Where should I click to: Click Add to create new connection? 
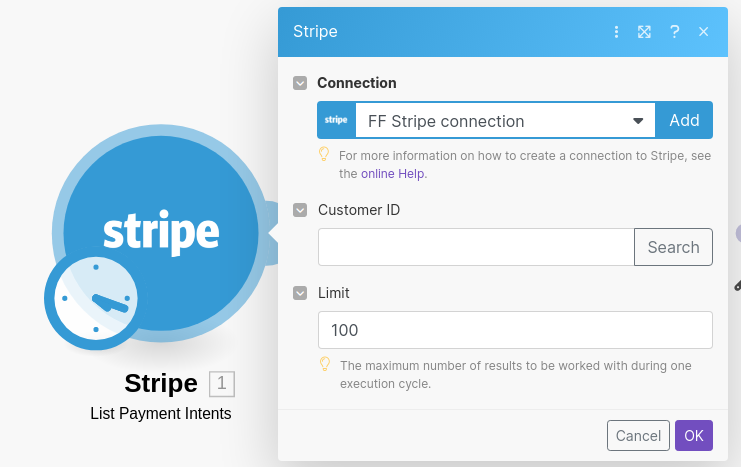pyautogui.click(x=684, y=120)
